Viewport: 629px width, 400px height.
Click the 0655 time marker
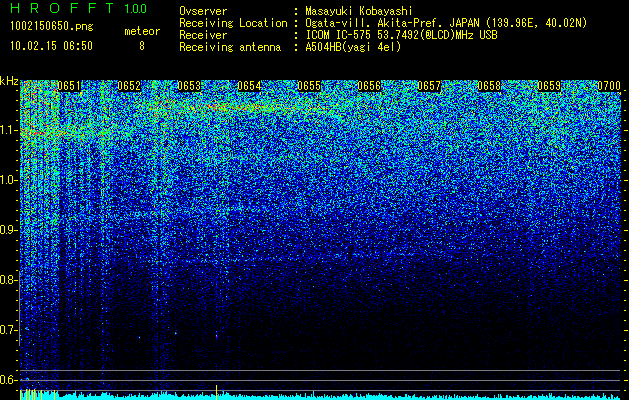tap(309, 86)
